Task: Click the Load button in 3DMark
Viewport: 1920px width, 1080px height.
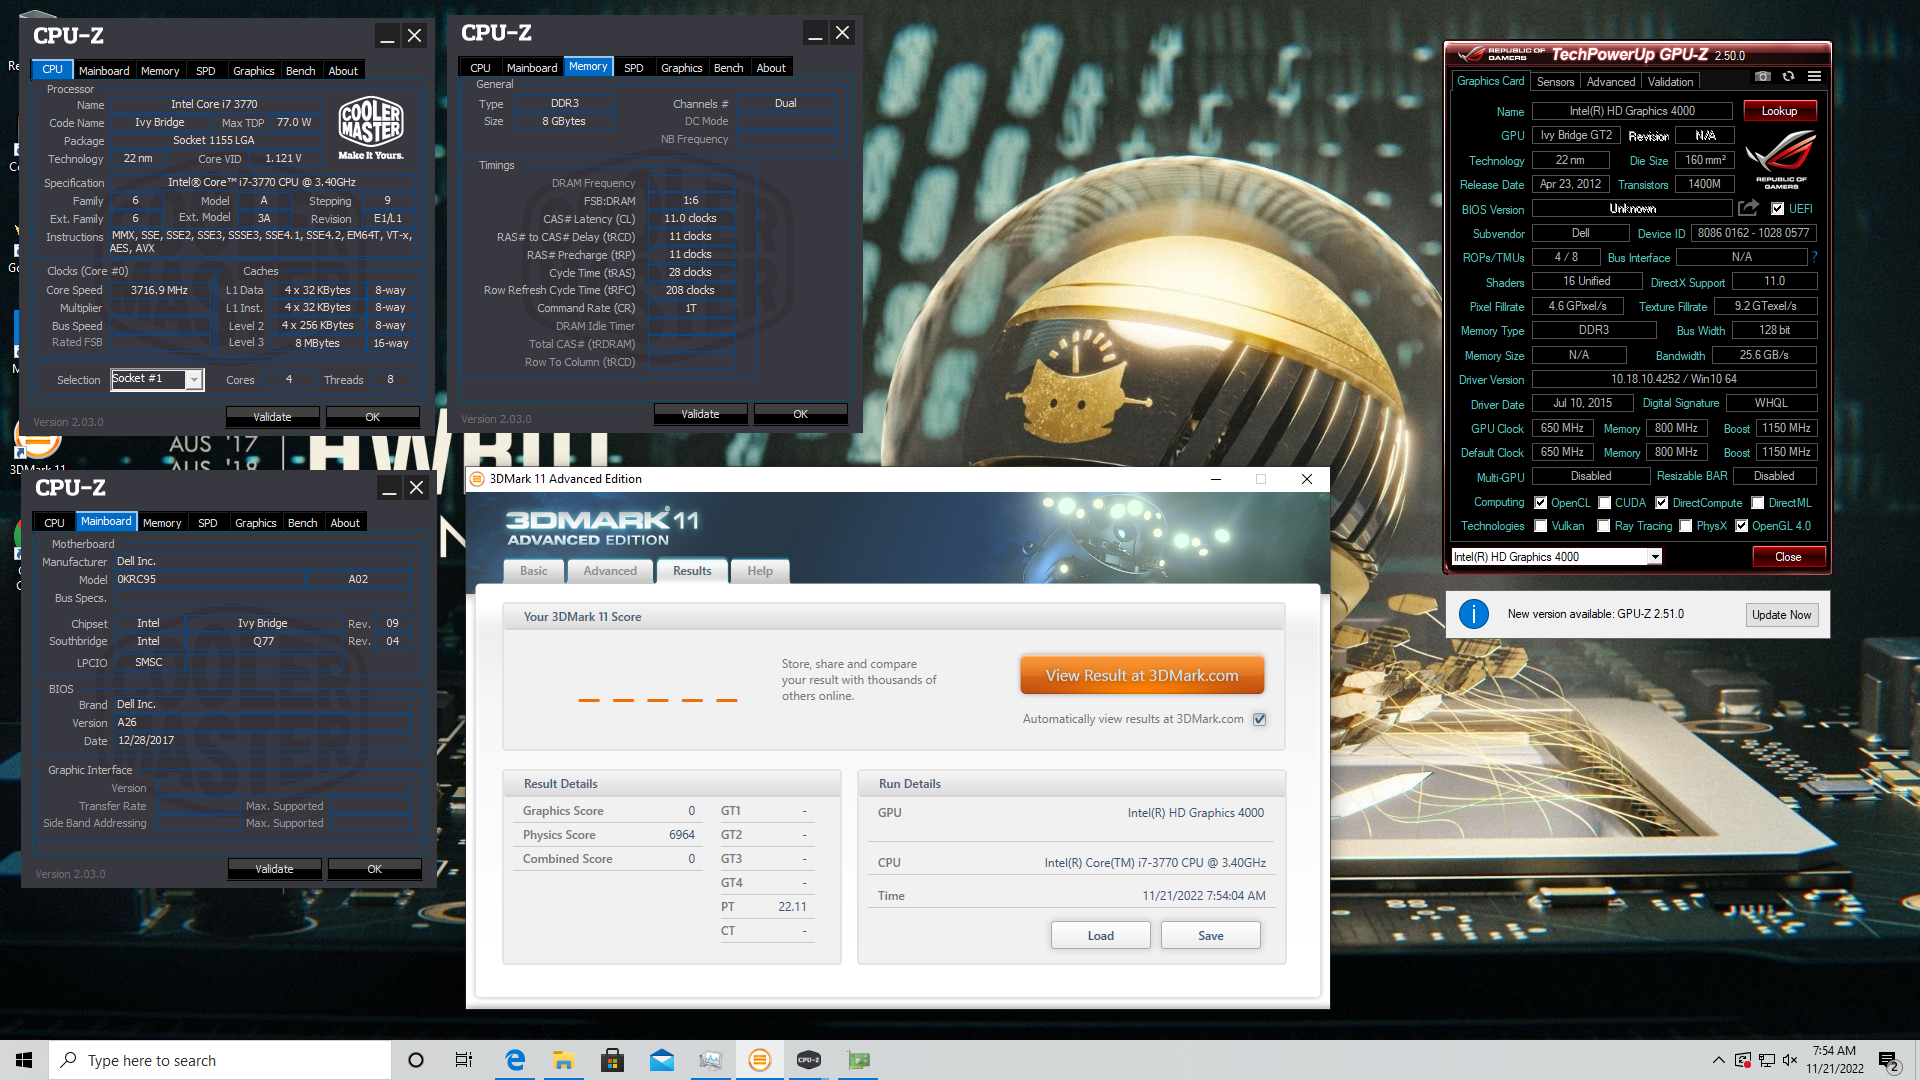Action: click(x=1100, y=936)
